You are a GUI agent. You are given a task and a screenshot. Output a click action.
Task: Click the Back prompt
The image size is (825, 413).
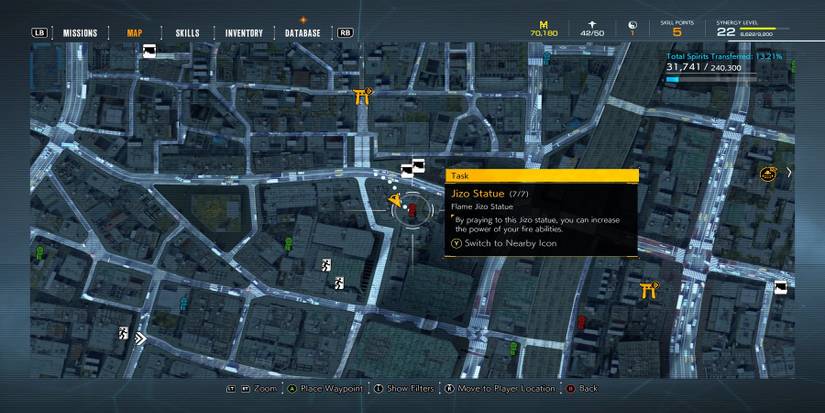pos(582,388)
